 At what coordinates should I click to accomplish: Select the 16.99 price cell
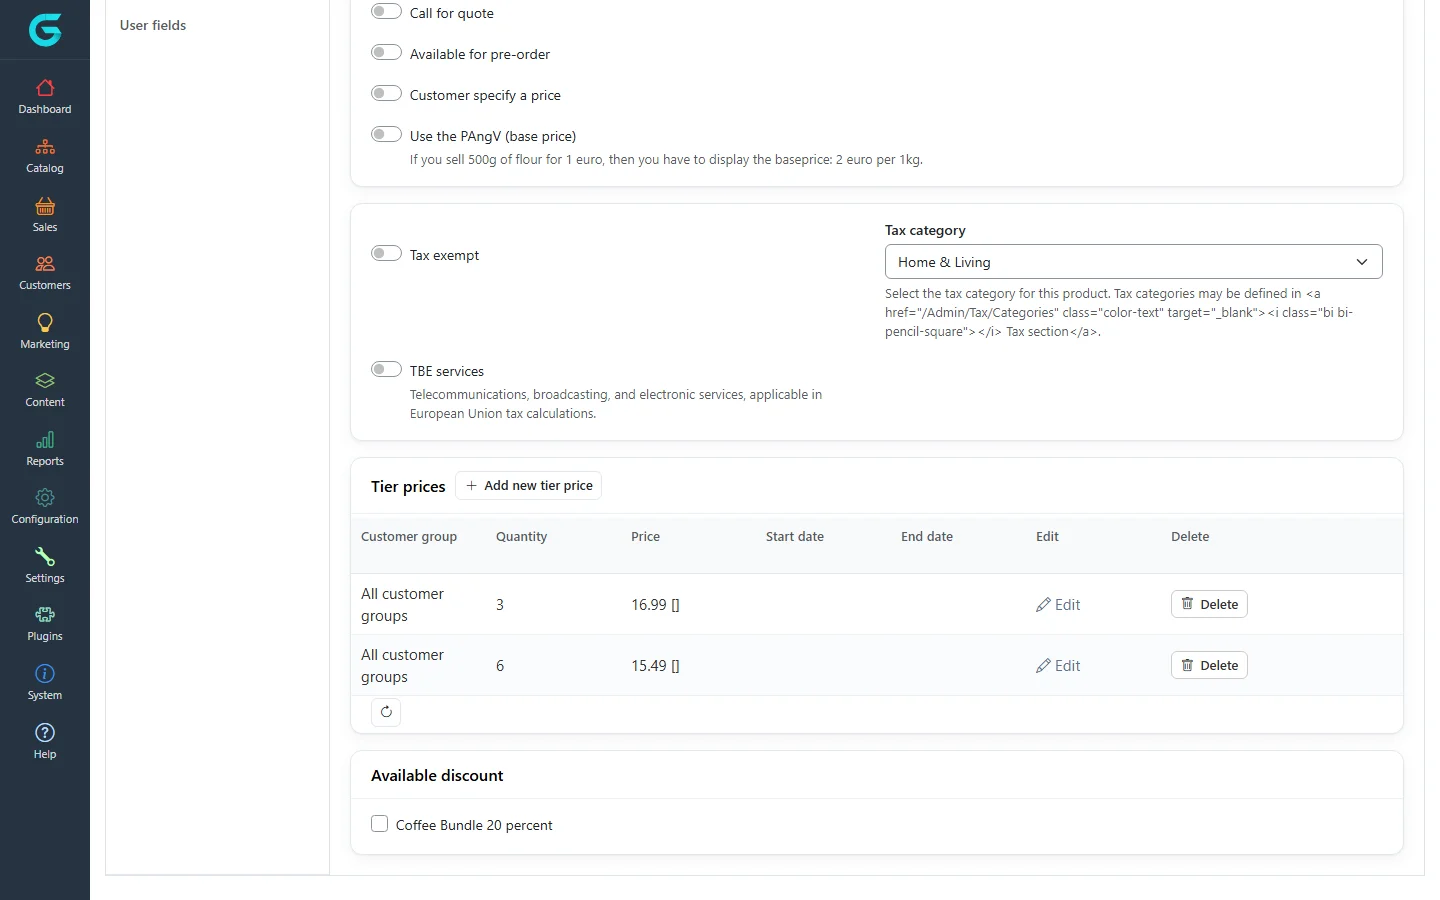click(655, 605)
